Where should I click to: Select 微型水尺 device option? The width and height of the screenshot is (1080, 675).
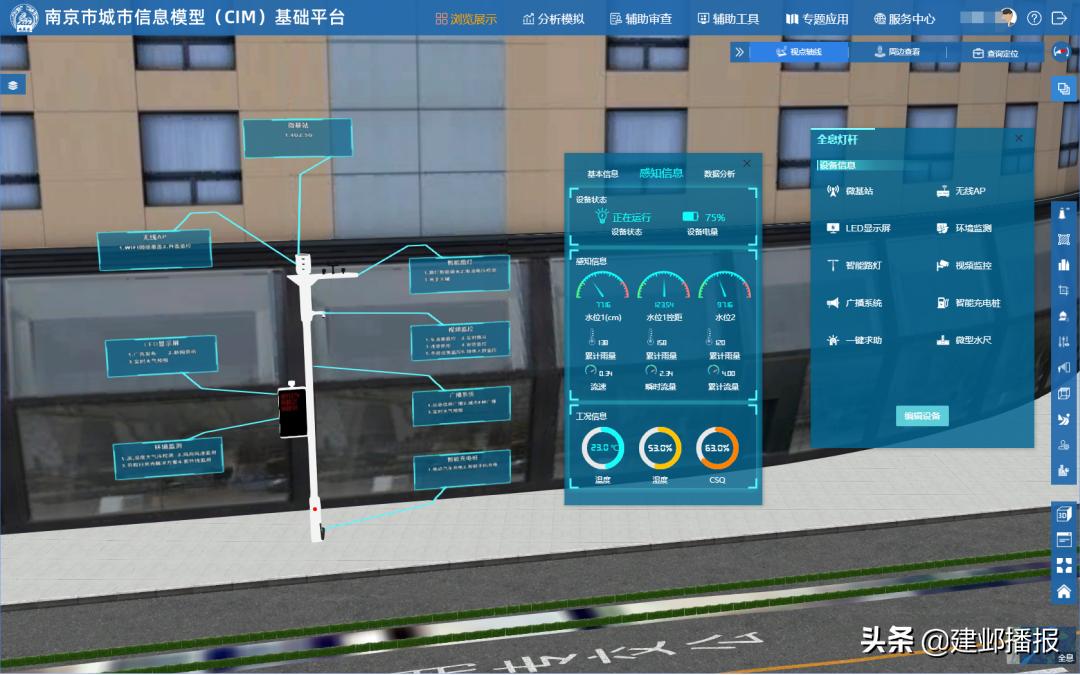click(x=964, y=340)
